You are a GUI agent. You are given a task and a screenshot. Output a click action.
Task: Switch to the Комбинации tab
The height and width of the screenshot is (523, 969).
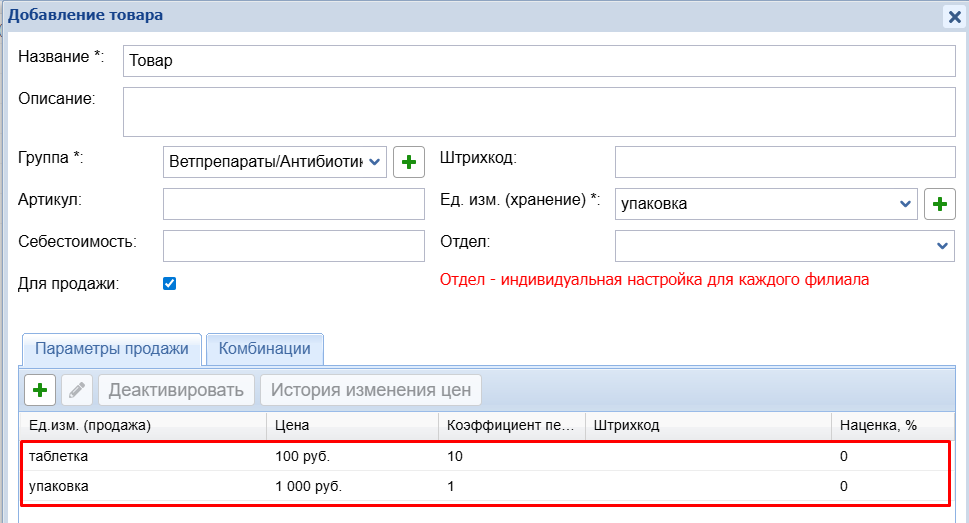coord(264,349)
